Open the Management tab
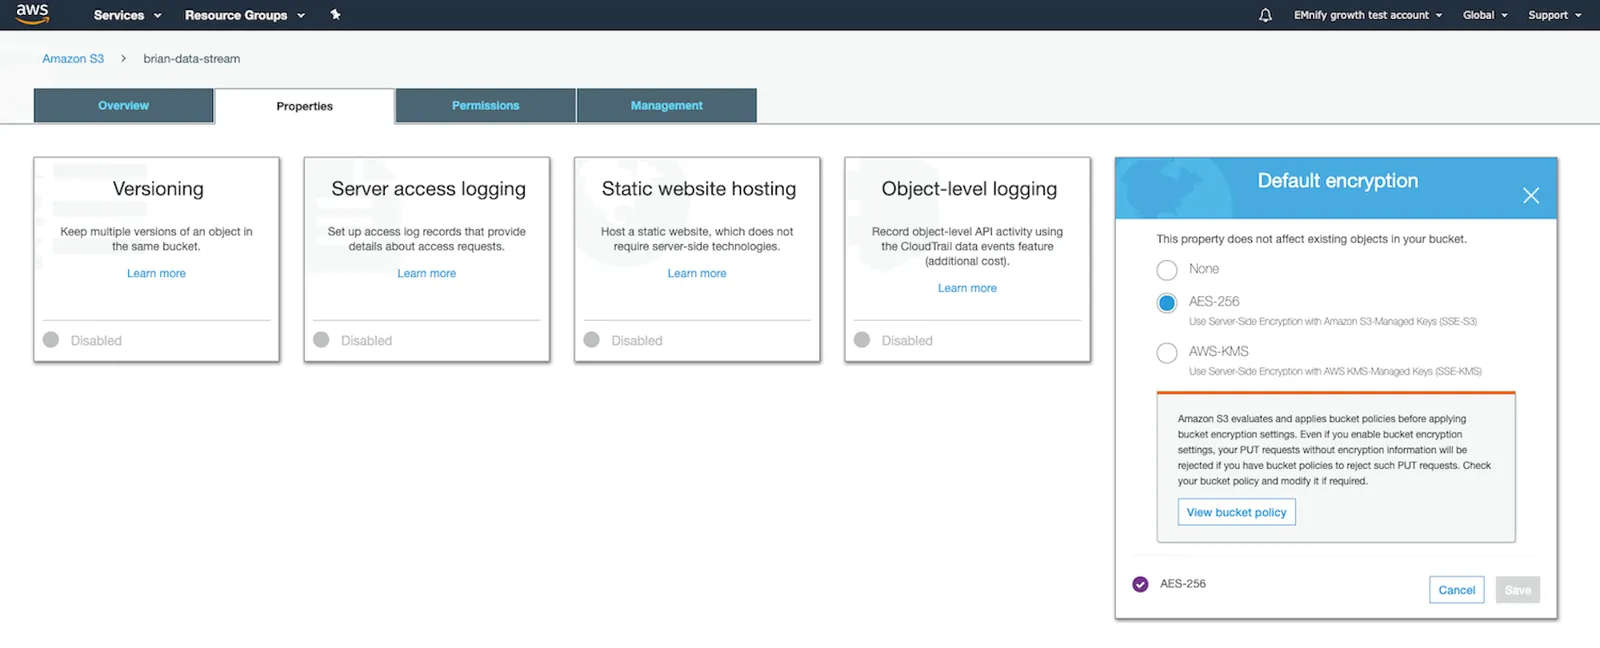The width and height of the screenshot is (1600, 648). (x=667, y=106)
